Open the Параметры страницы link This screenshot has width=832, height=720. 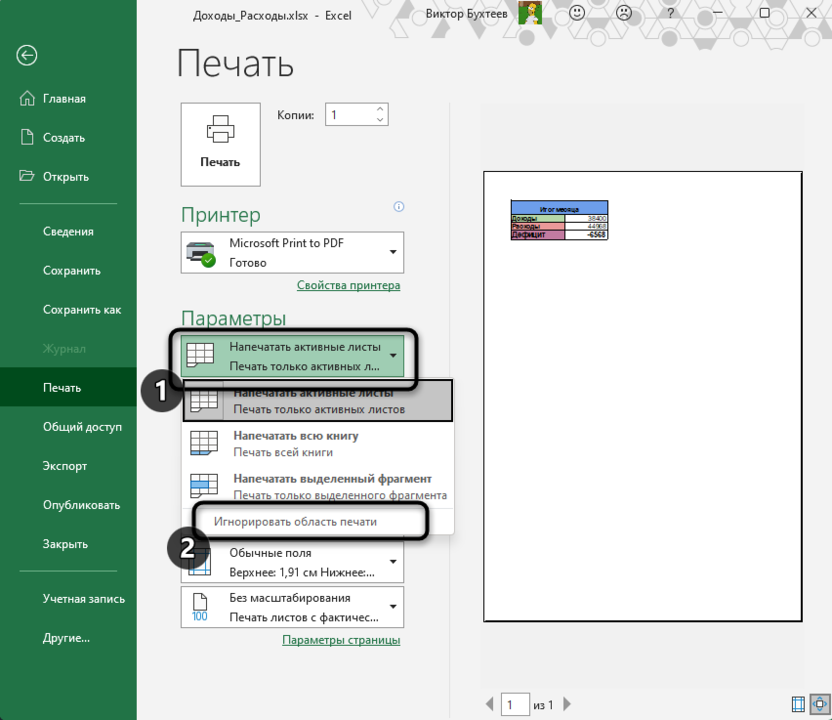pyautogui.click(x=341, y=640)
